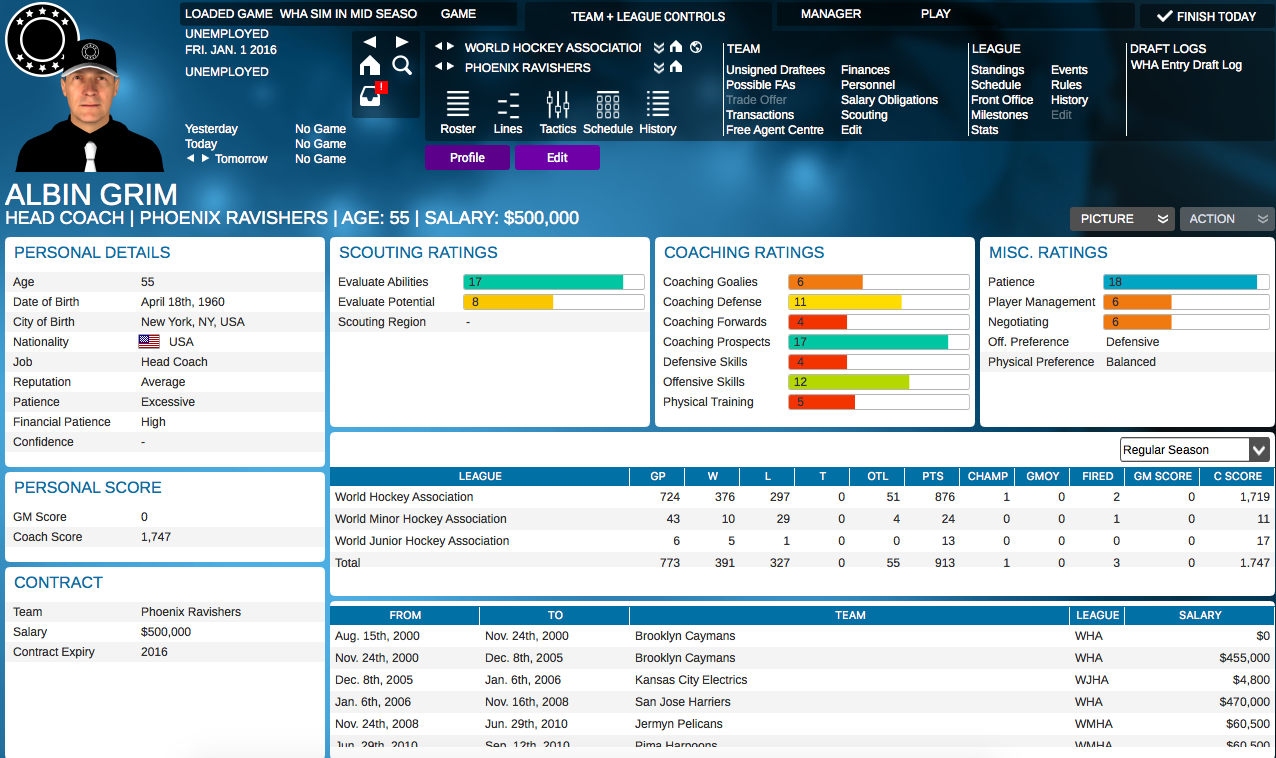Open the team Schedule grid icon
This screenshot has width=1276, height=758.
pos(608,104)
